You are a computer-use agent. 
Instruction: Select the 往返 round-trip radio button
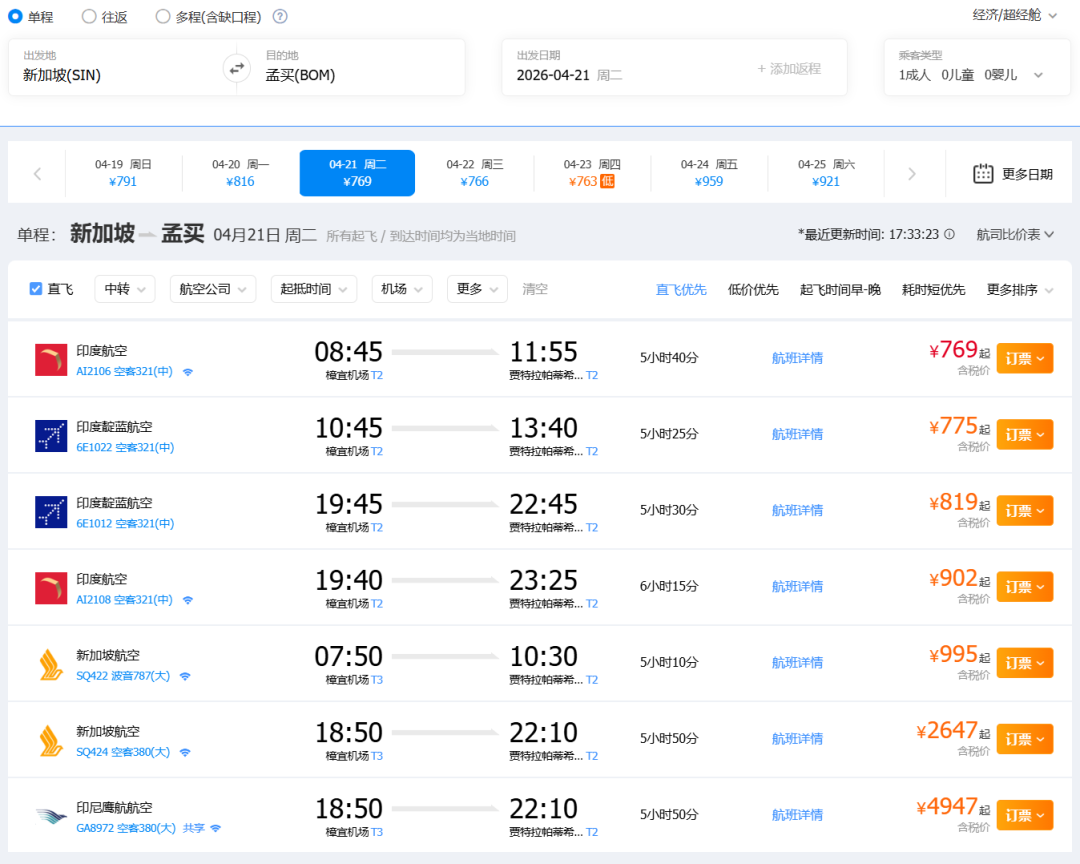coord(89,16)
